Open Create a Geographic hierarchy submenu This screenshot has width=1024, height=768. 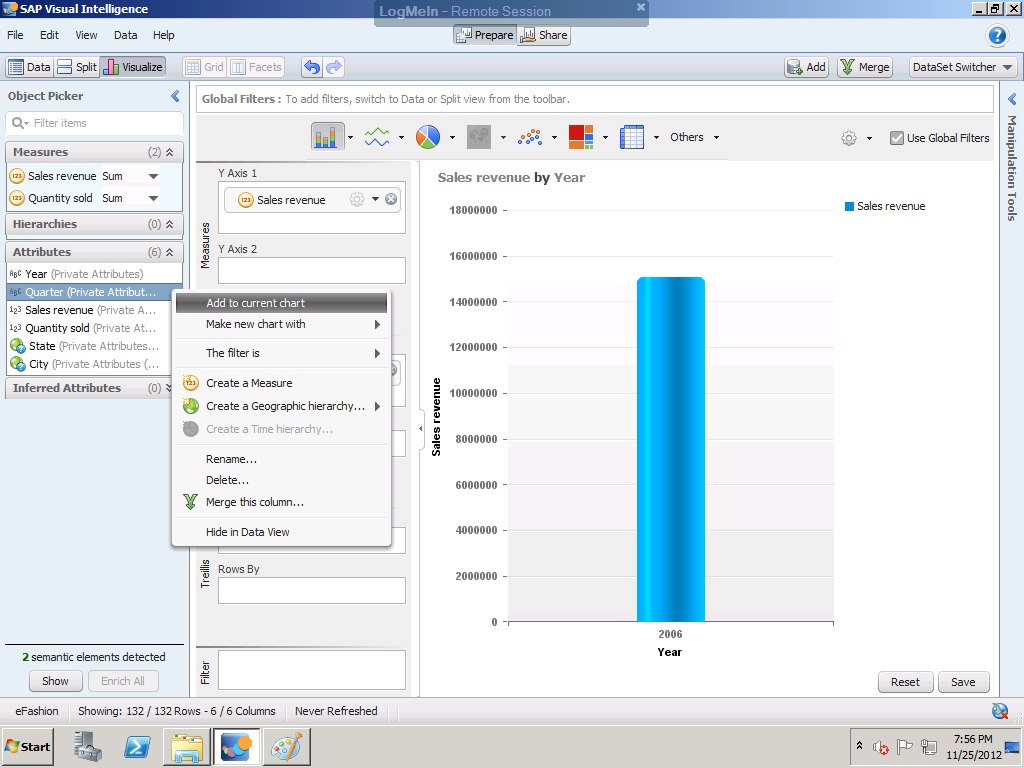point(281,406)
